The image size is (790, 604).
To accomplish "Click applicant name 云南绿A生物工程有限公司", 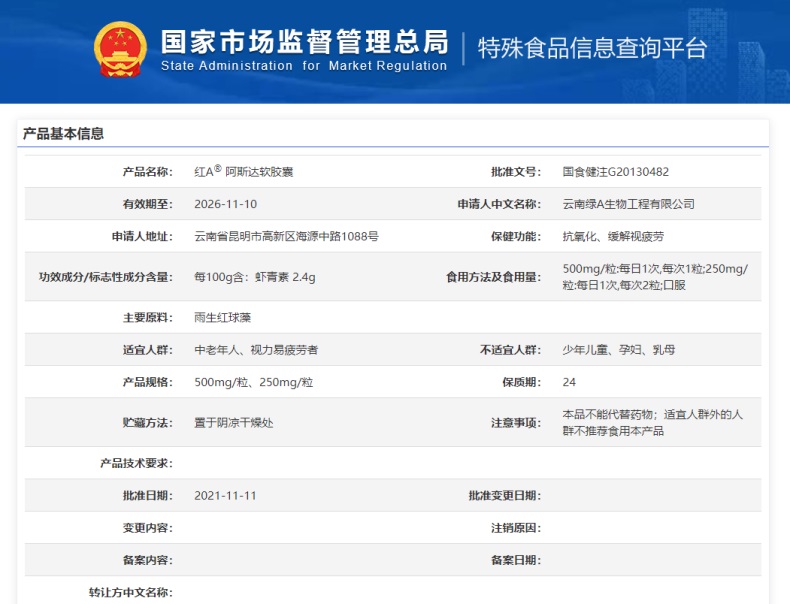I will click(628, 204).
